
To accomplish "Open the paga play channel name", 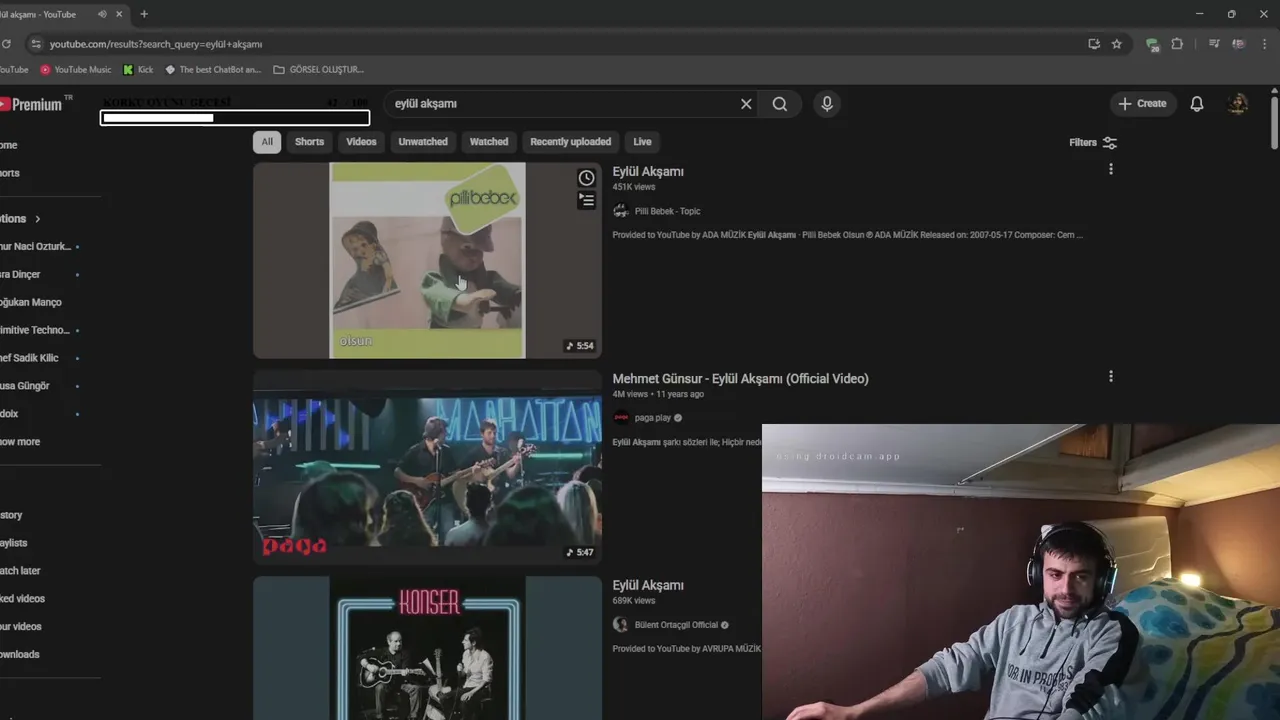I will coord(653,418).
